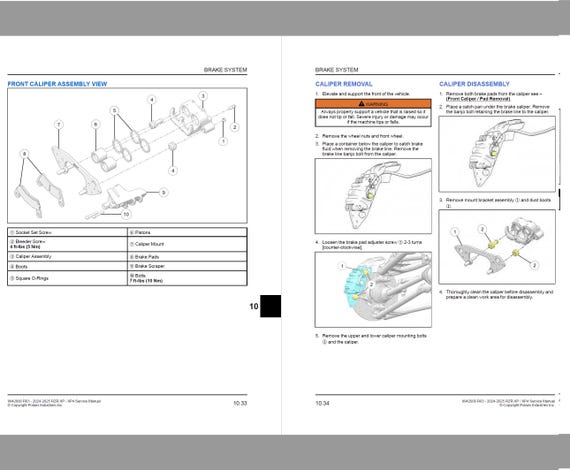Click the blue-highlighted caliper suspension figure
570x470 pixels.
373,290
